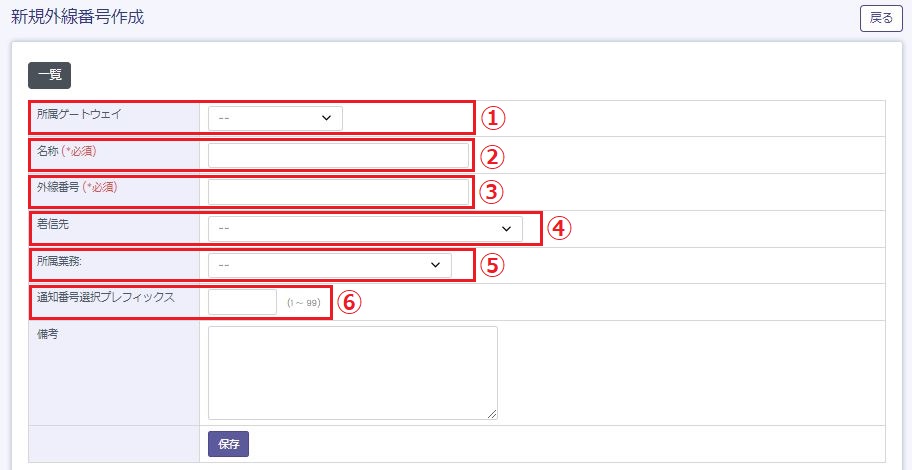Expand the 所属ゲートウェイ dropdown
Viewport: 912px width, 470px height.
point(275,118)
